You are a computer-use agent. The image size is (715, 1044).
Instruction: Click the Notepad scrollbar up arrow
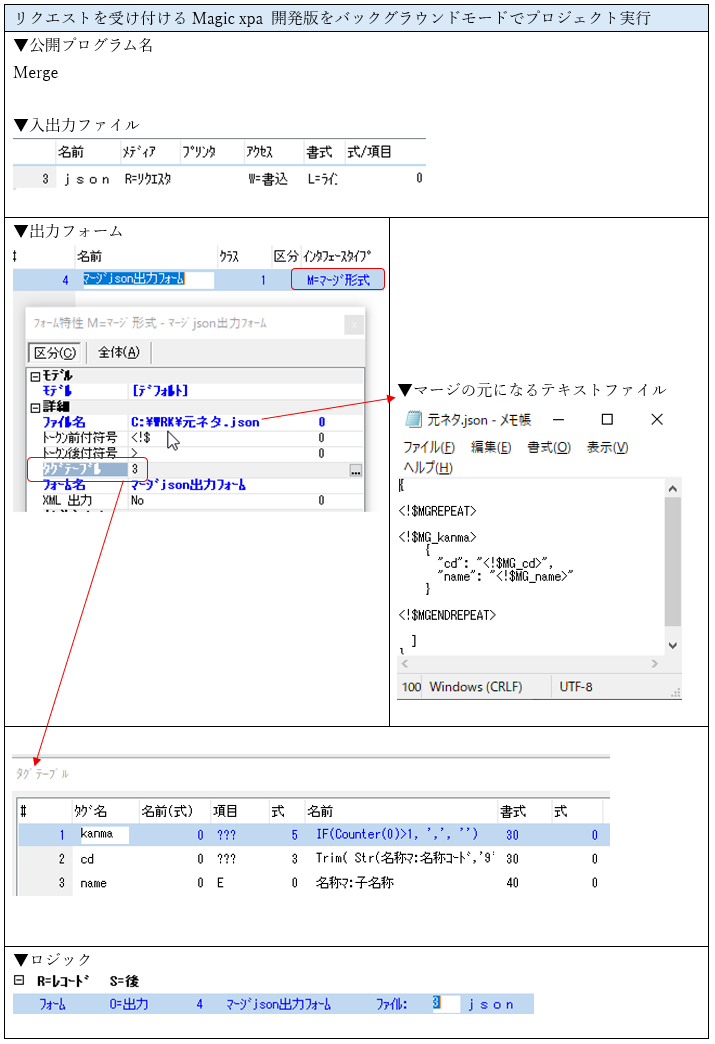[673, 488]
